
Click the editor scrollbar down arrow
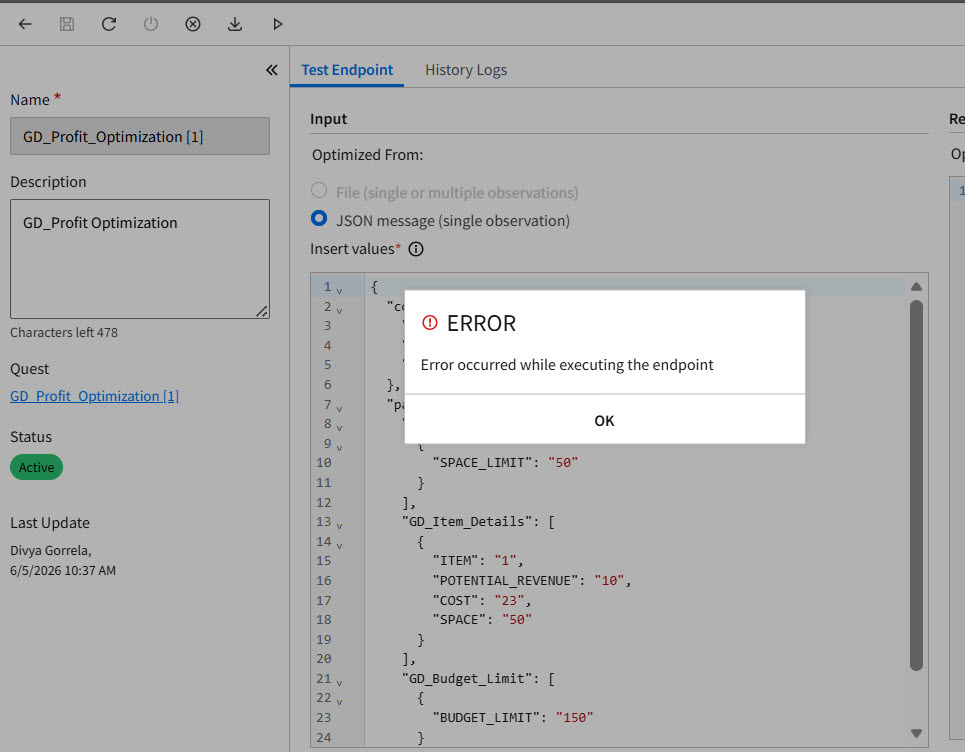916,733
